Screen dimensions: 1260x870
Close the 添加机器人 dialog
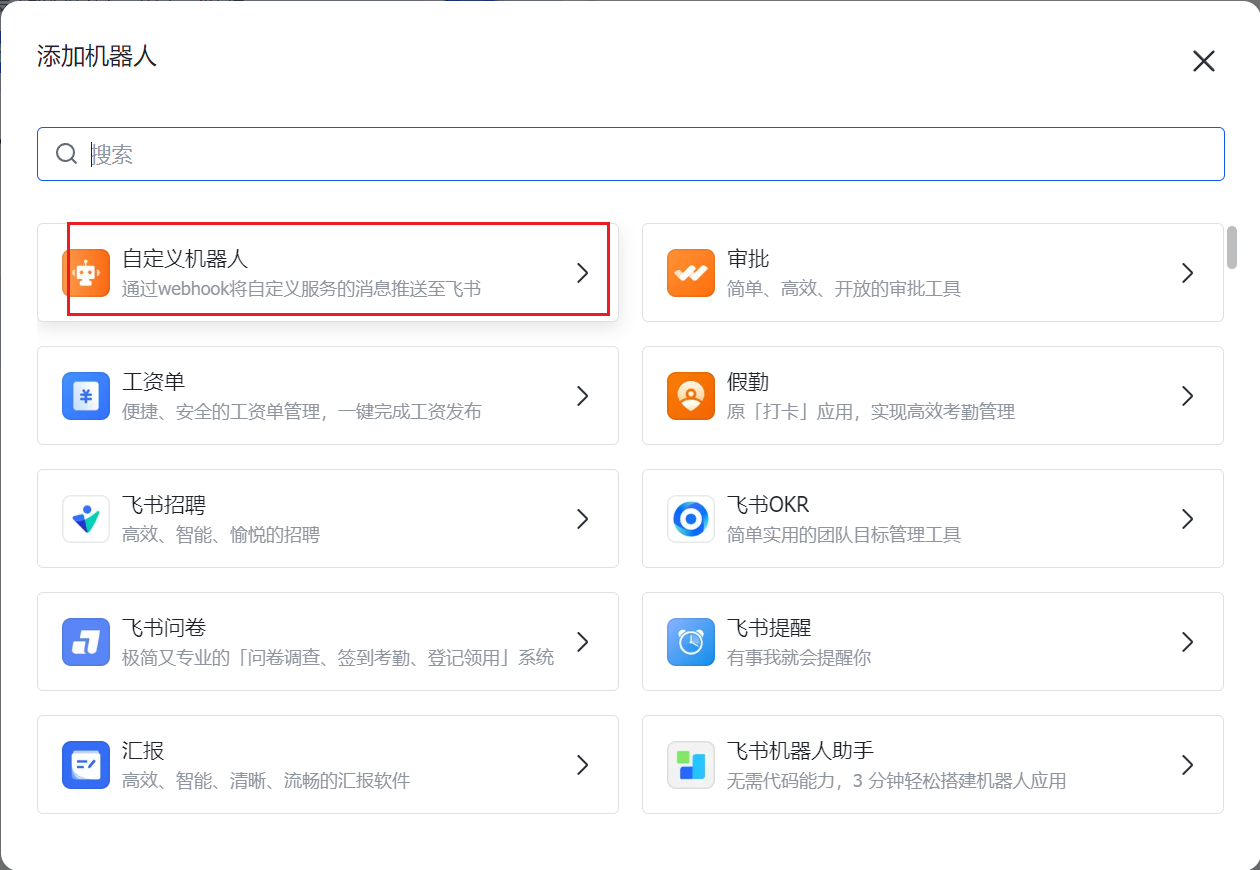[1204, 61]
